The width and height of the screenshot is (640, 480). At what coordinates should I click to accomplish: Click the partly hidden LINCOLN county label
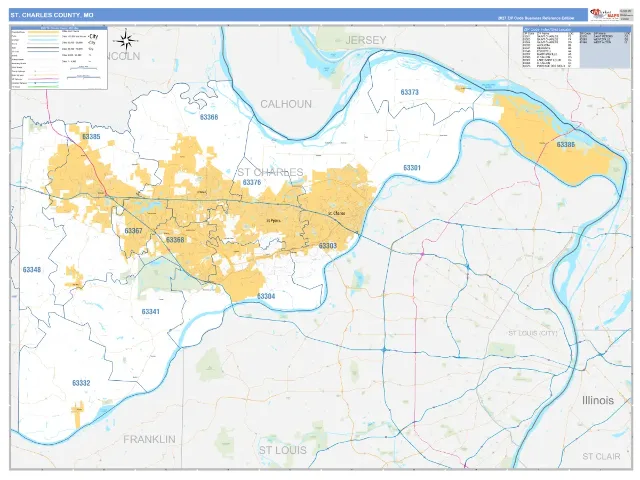pos(124,56)
